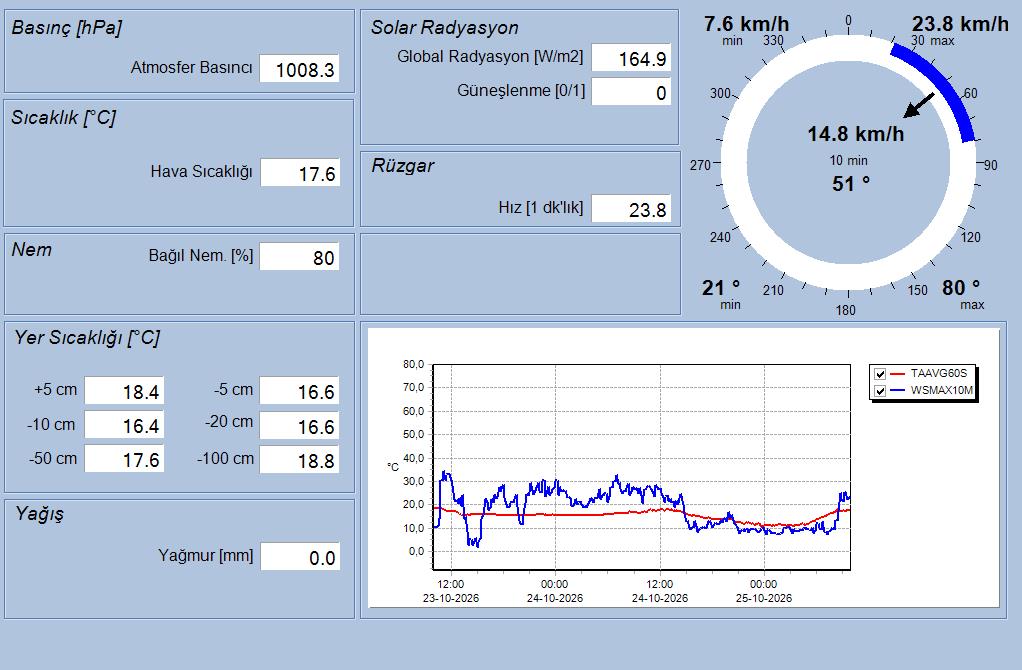Select the Hava Sıcaklığı value field
The width and height of the screenshot is (1022, 670).
300,173
